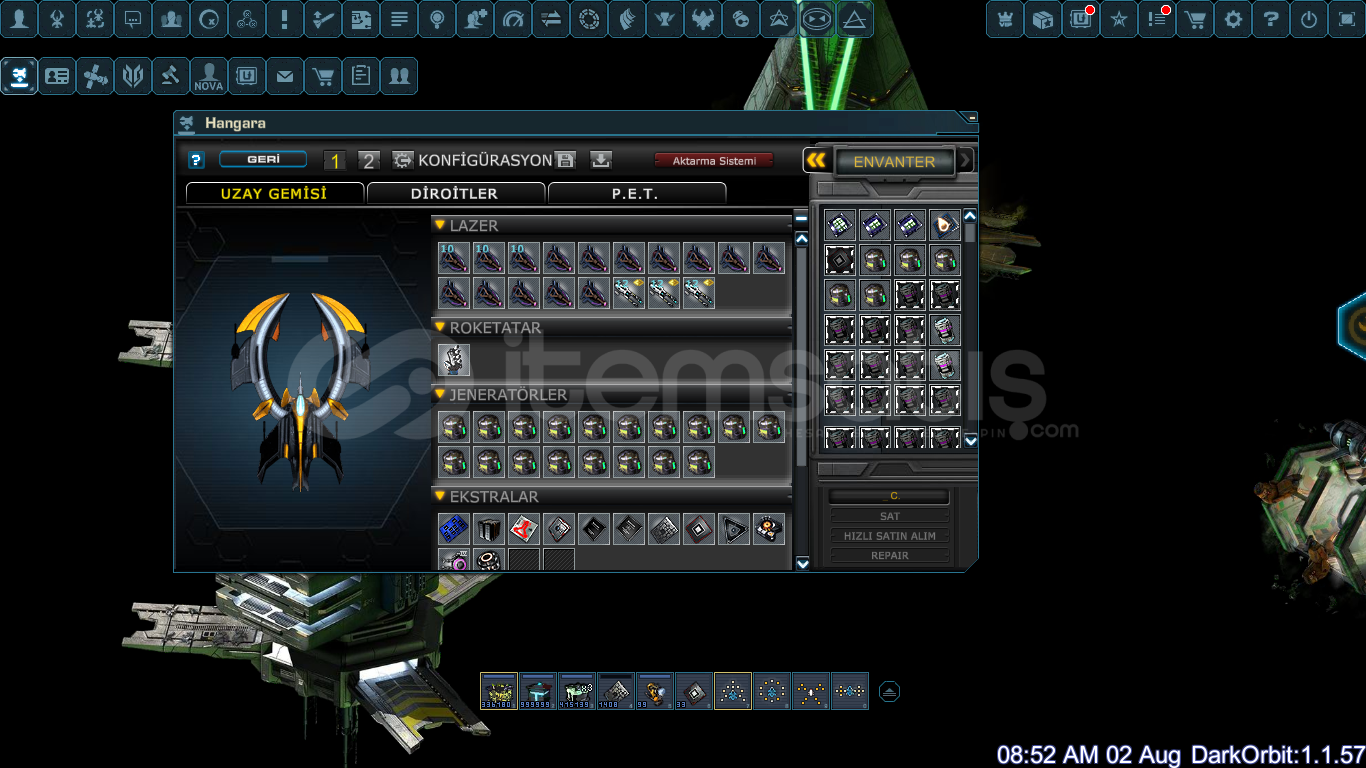The height and width of the screenshot is (768, 1366).
Task: Open the ENVANTER panel
Action: 894,161
